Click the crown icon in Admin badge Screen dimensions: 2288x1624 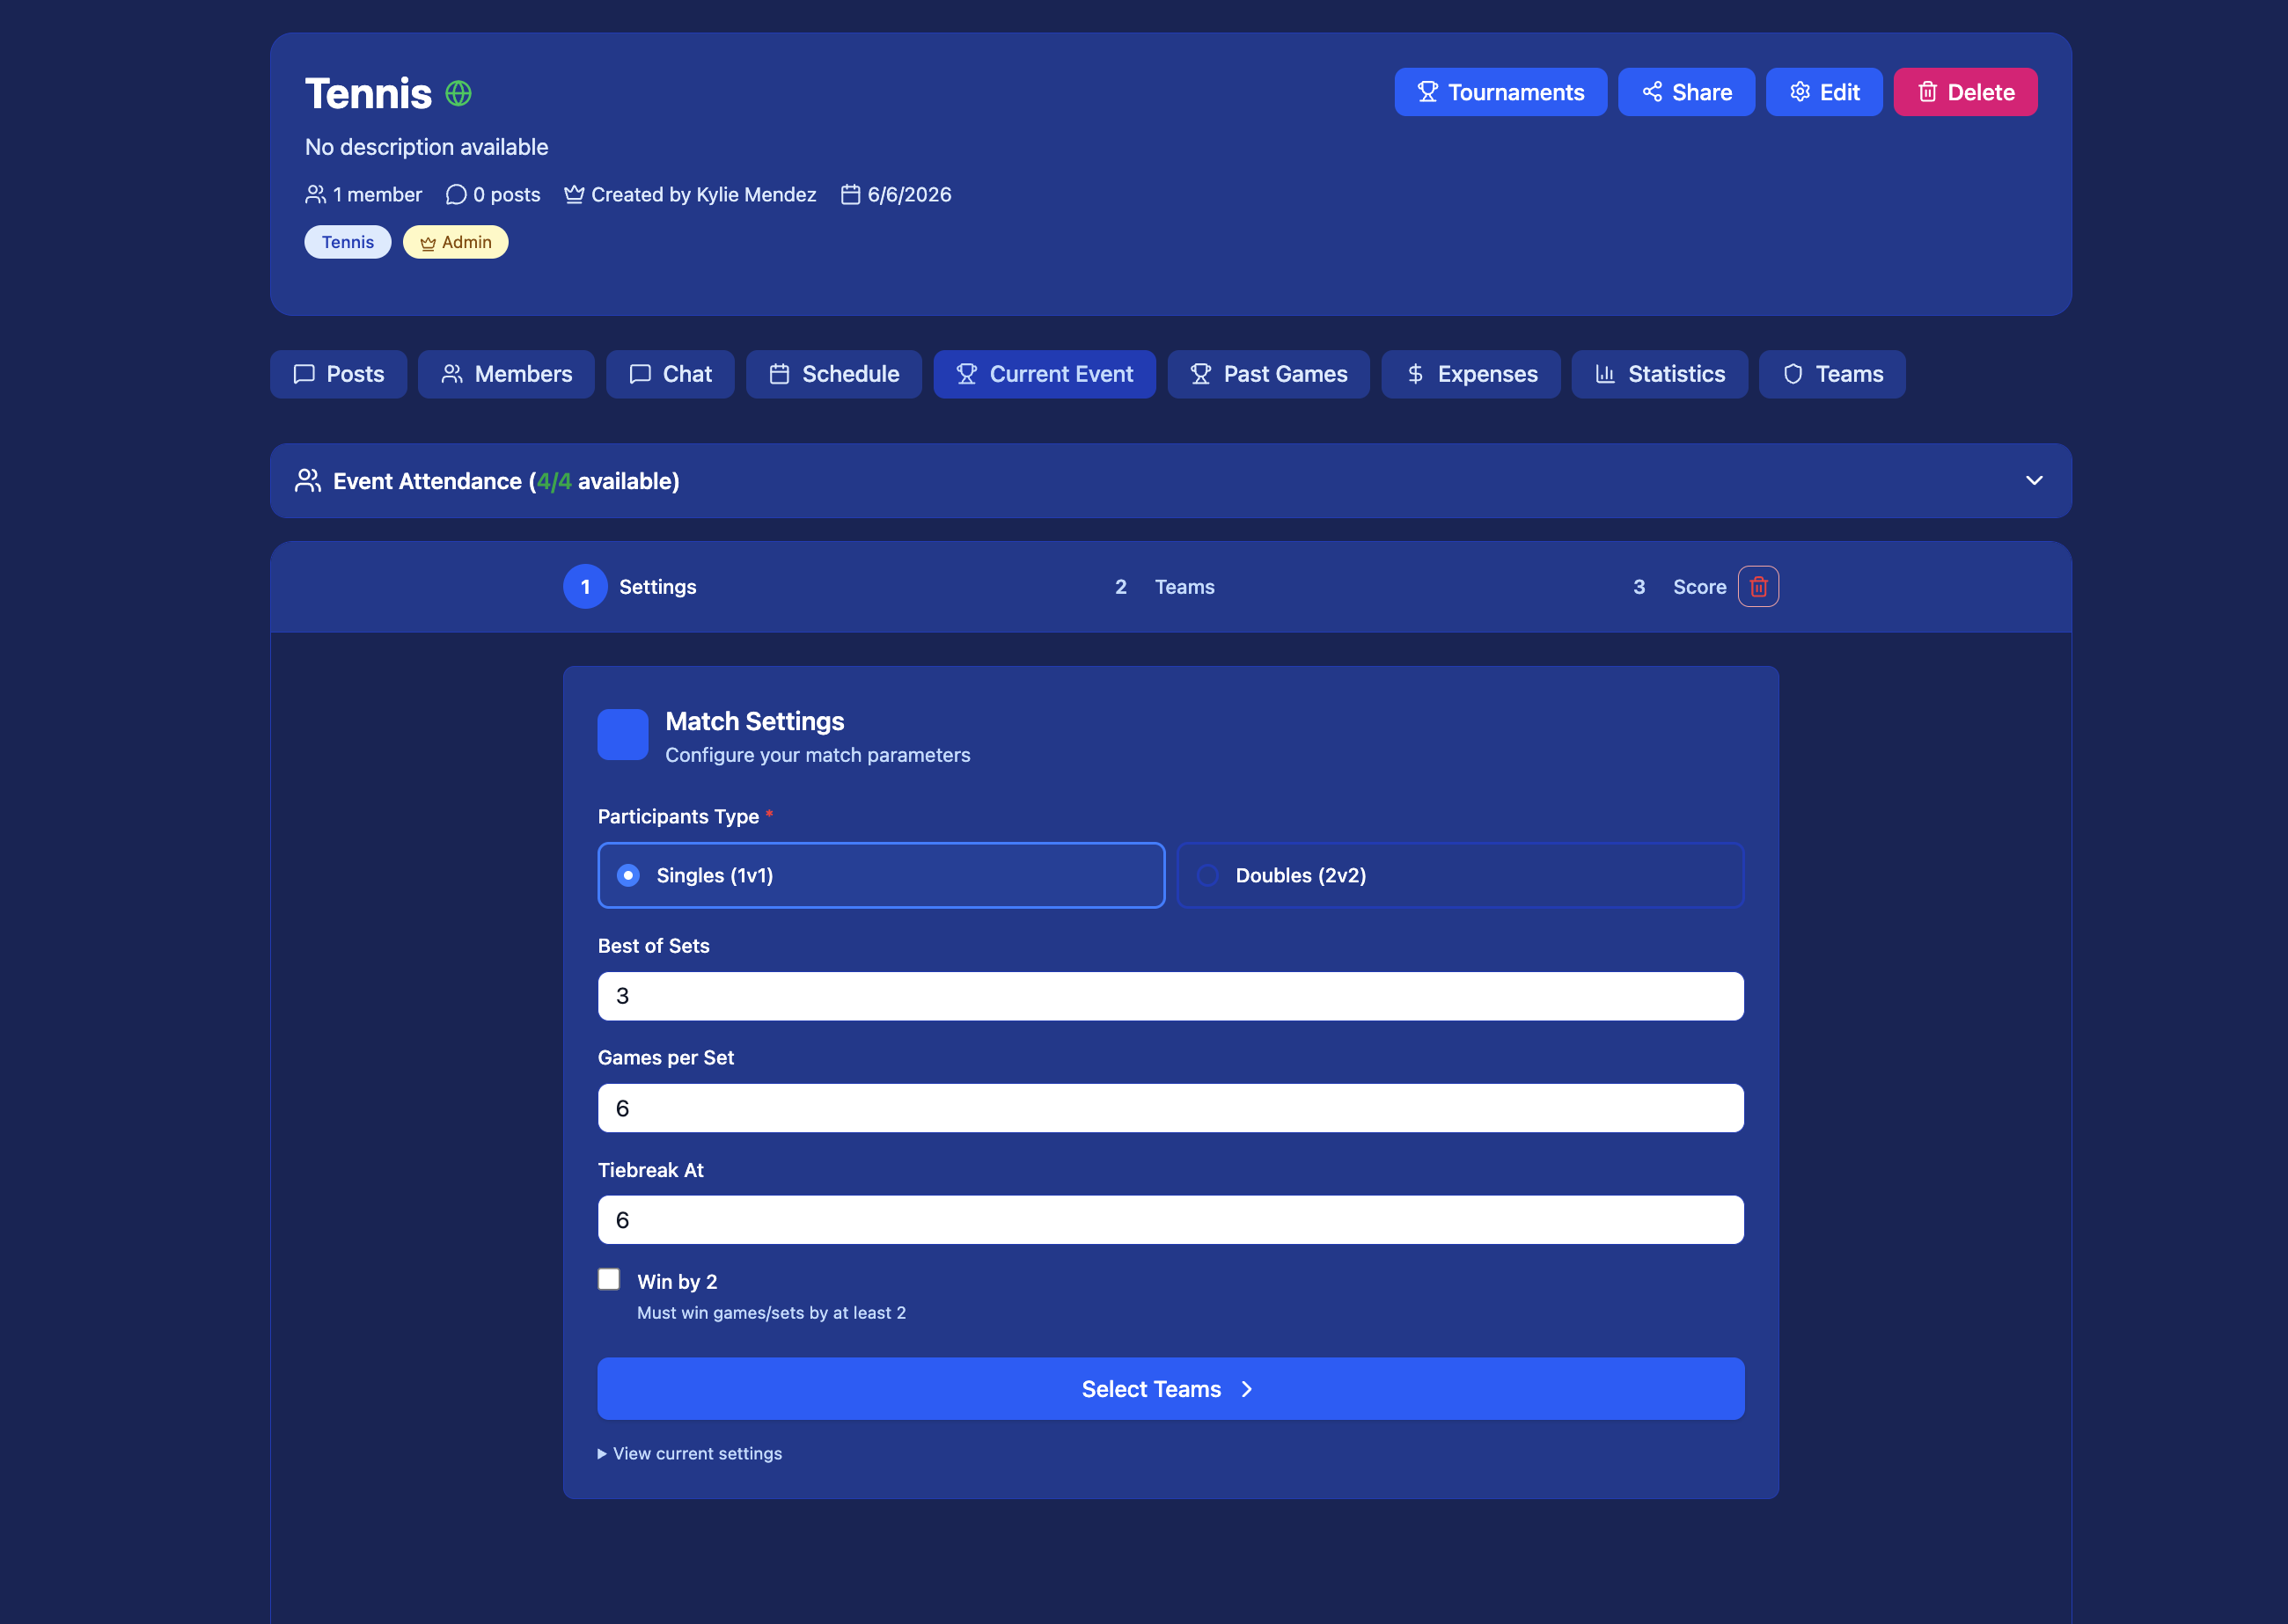coord(428,243)
